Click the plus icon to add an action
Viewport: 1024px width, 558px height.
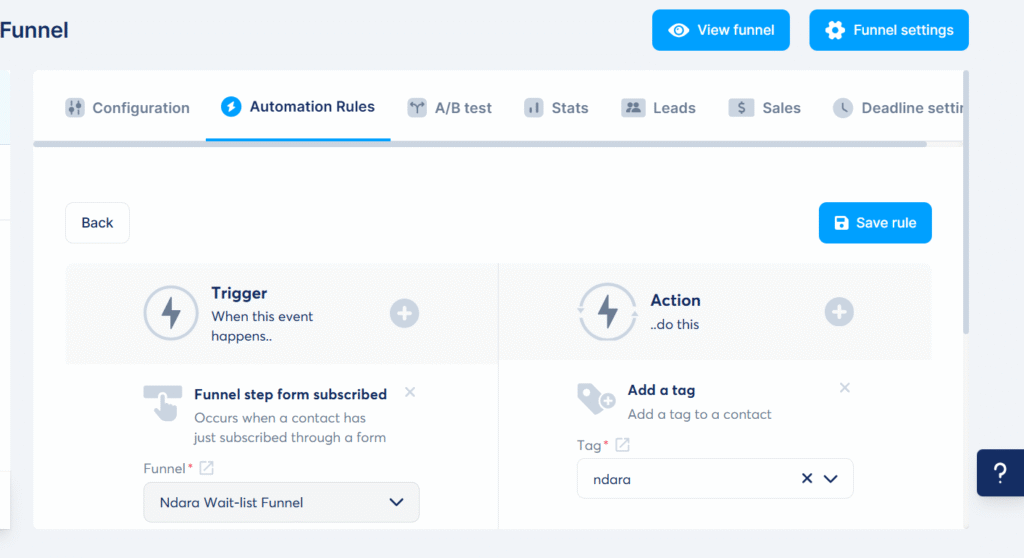(839, 312)
